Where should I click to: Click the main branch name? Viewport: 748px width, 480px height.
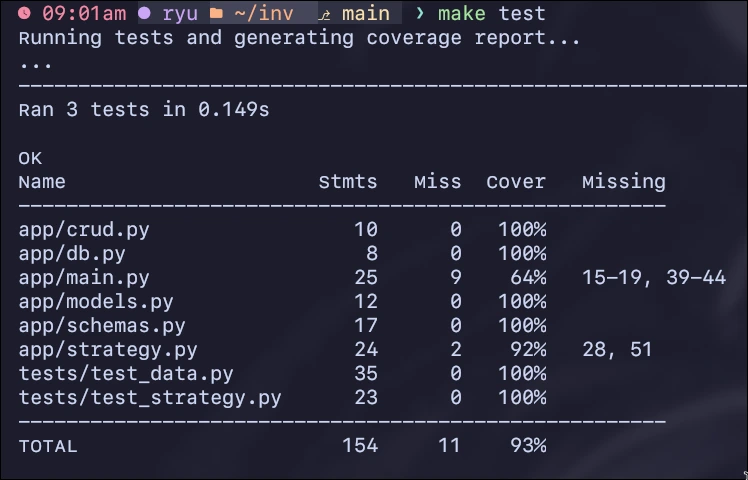point(366,13)
